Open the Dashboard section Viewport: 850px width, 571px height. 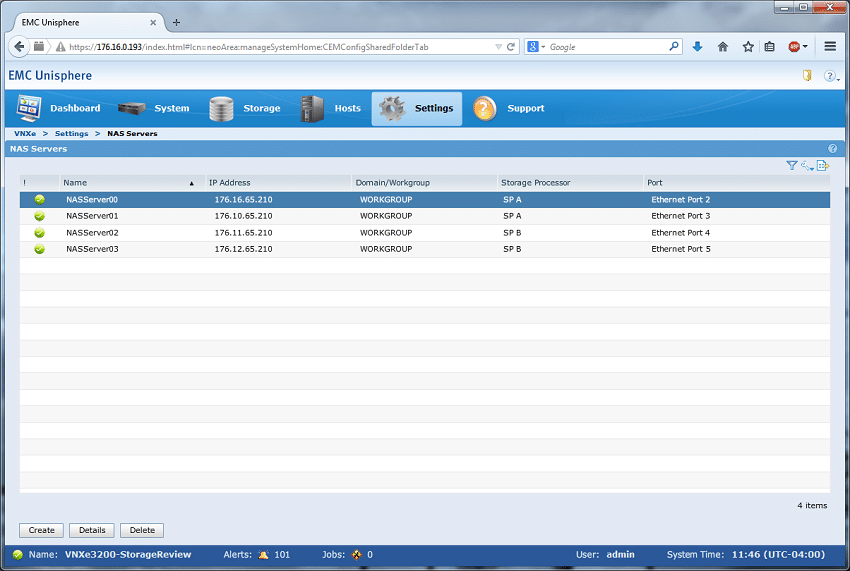59,108
